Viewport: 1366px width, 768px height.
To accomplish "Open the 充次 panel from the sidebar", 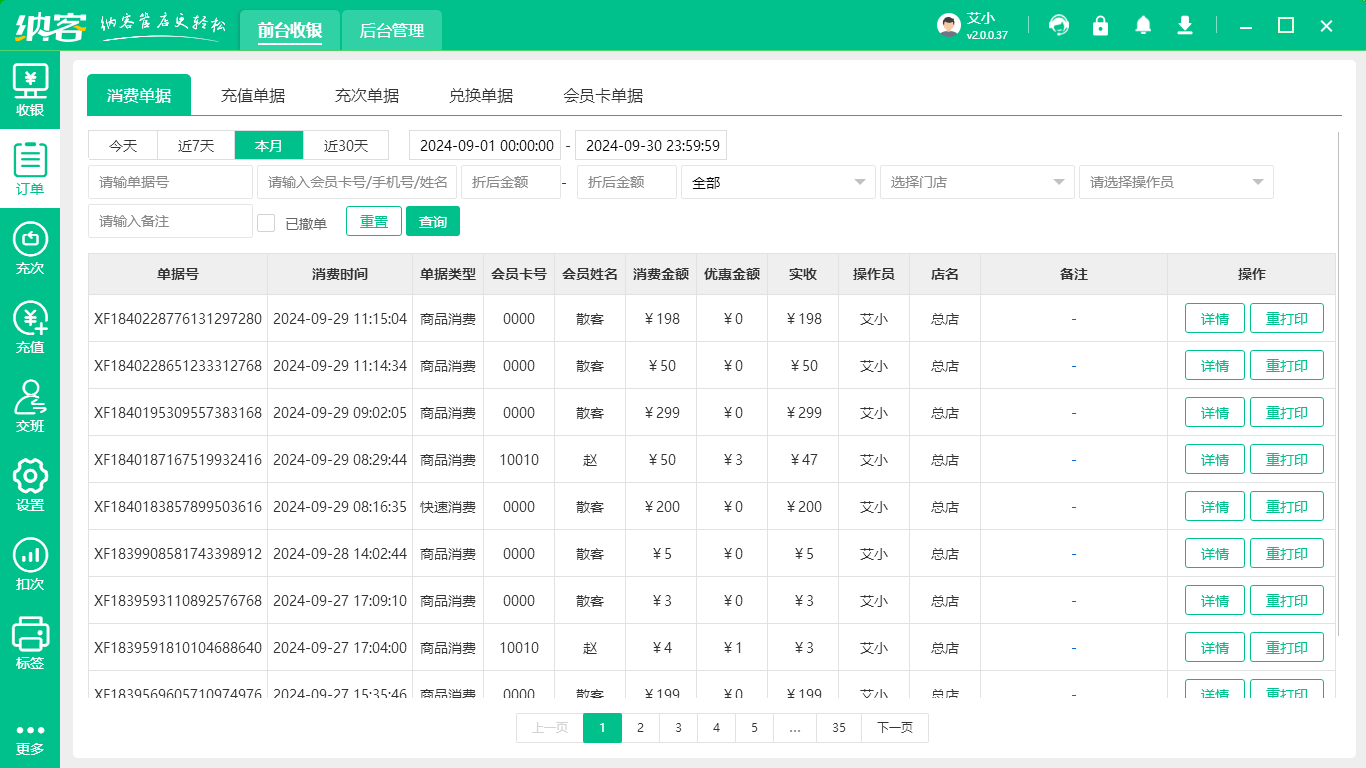I will [x=30, y=250].
